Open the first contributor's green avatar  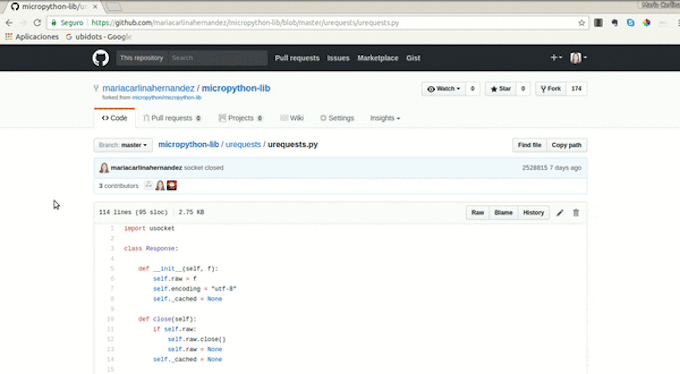point(148,185)
